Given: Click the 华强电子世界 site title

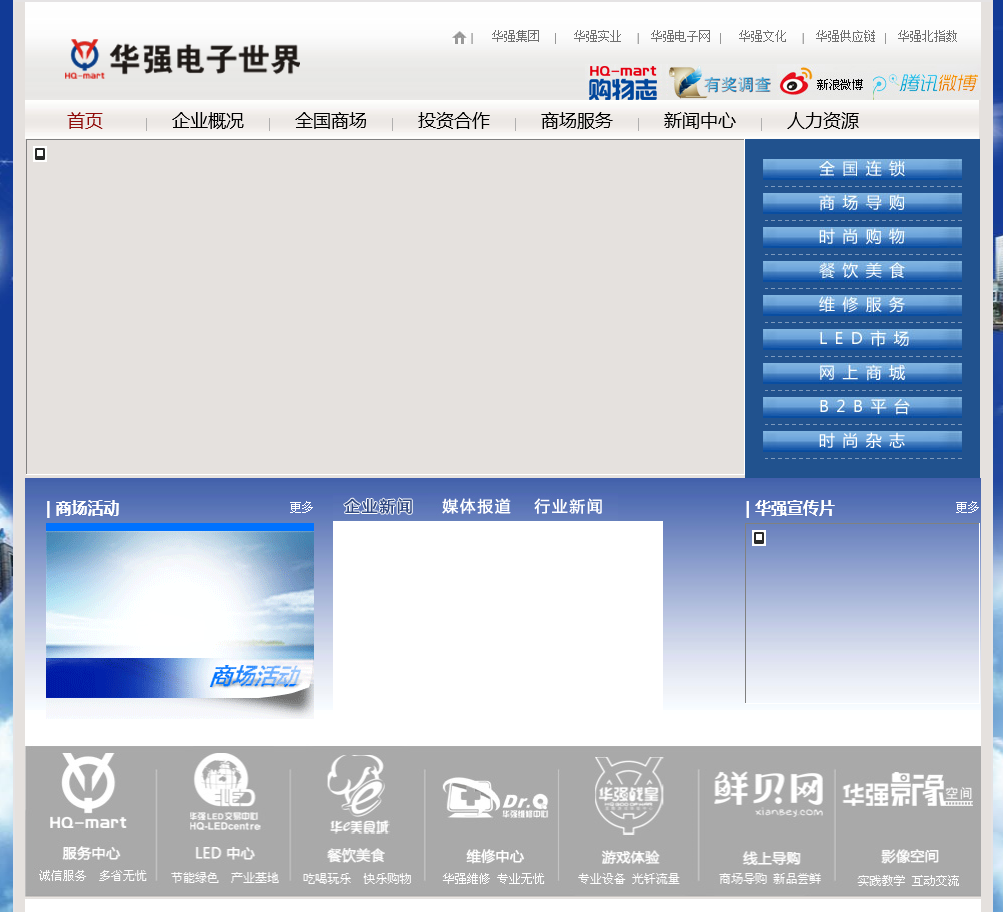Looking at the screenshot, I should (205, 59).
